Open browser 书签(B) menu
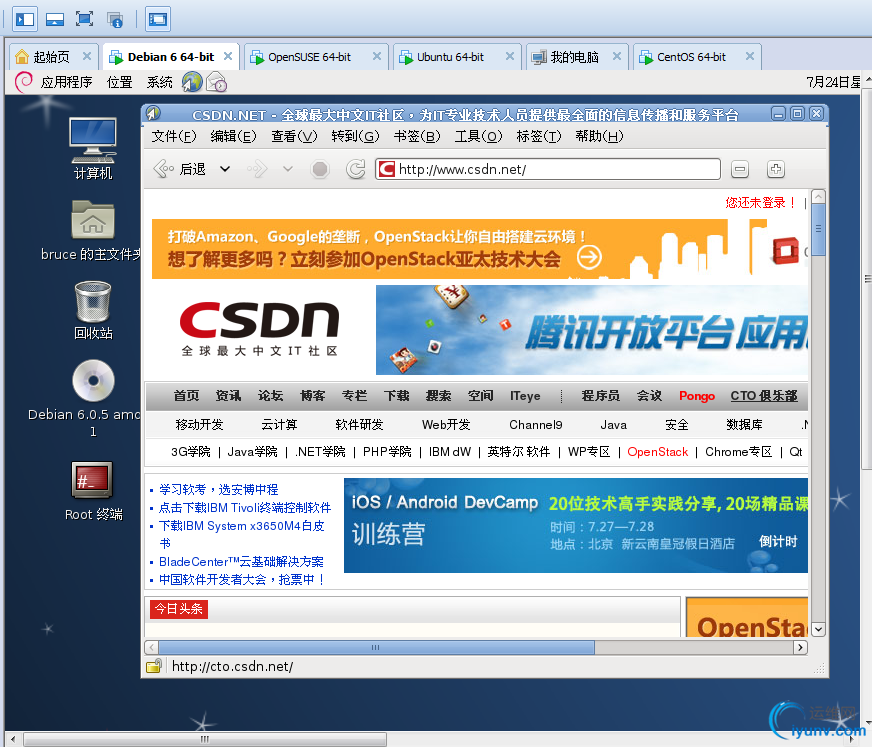This screenshot has height=747, width=872. [x=417, y=136]
